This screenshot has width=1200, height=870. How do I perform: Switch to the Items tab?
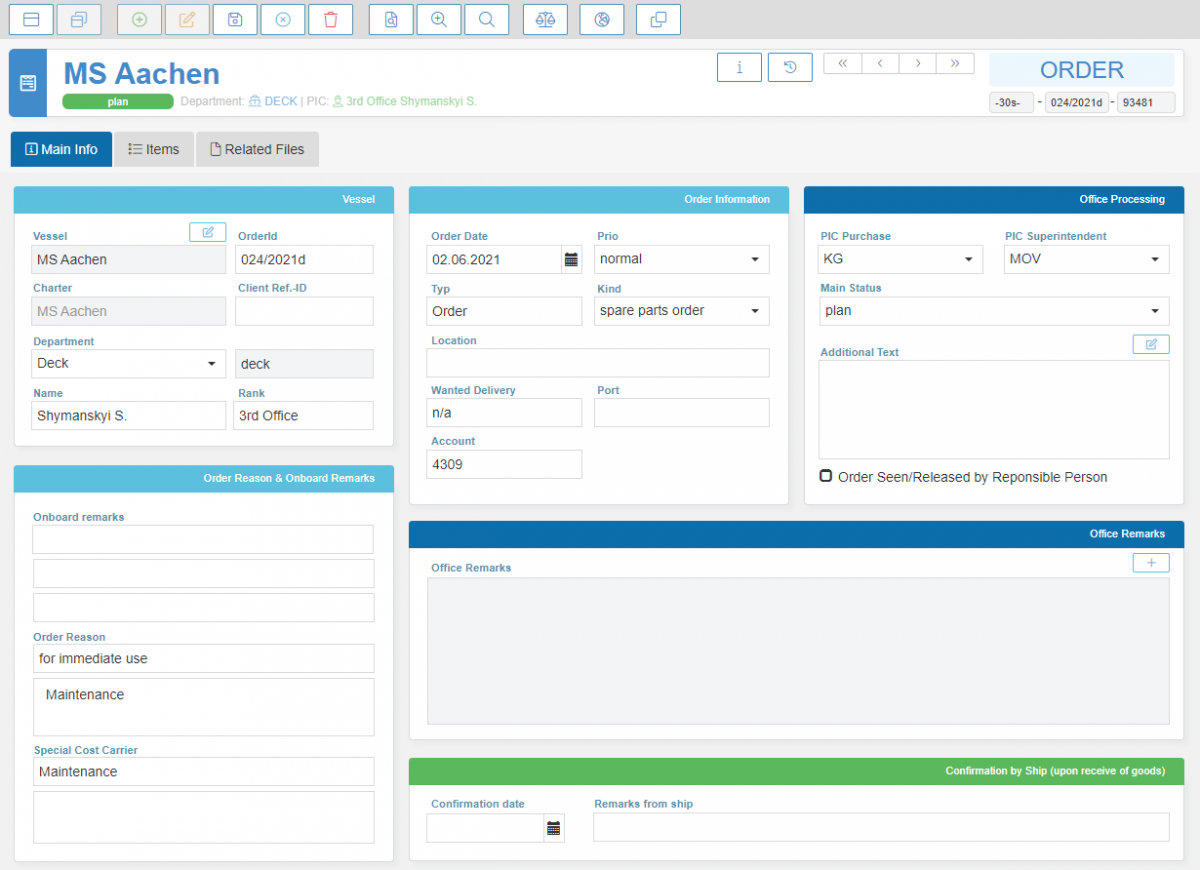[x=154, y=148]
